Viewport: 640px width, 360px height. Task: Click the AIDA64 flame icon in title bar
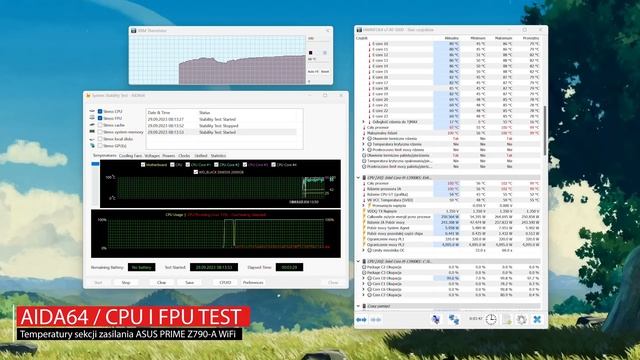88,96
